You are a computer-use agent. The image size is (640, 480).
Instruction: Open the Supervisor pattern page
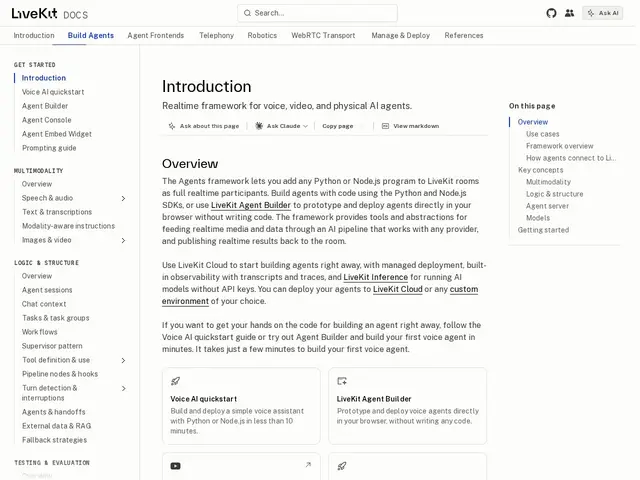52,346
